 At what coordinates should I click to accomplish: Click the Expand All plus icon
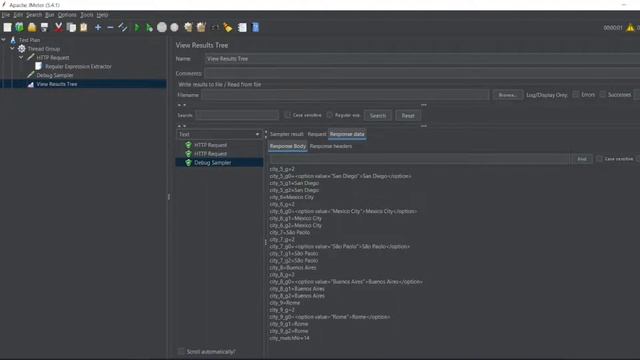point(98,27)
